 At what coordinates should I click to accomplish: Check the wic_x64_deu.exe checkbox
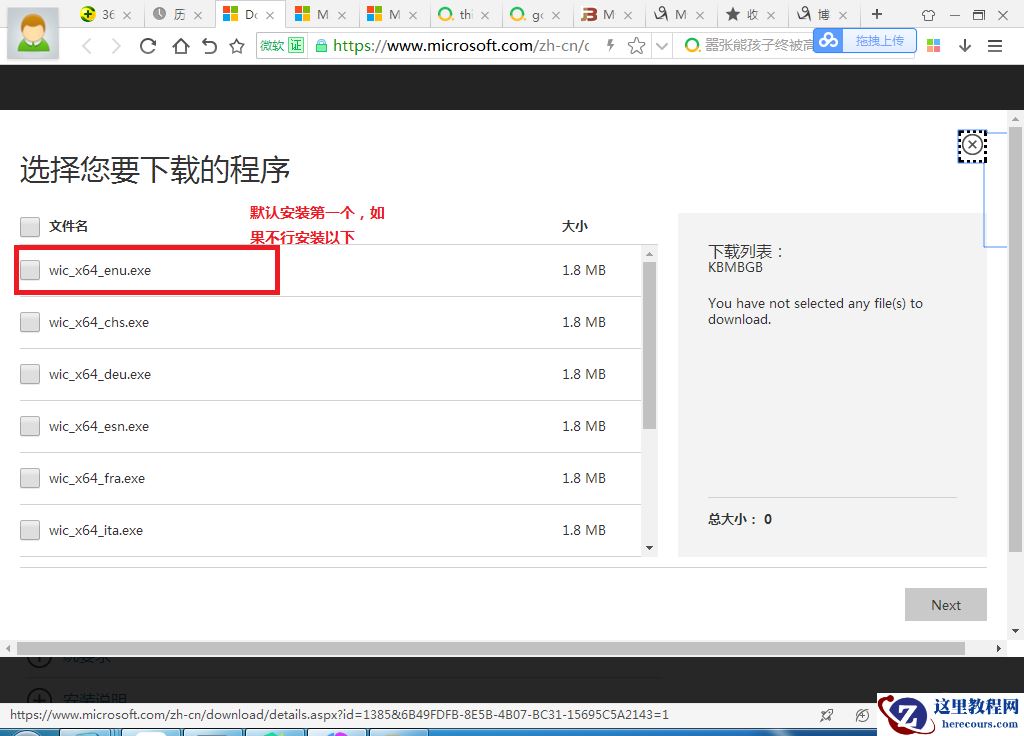pyautogui.click(x=30, y=374)
